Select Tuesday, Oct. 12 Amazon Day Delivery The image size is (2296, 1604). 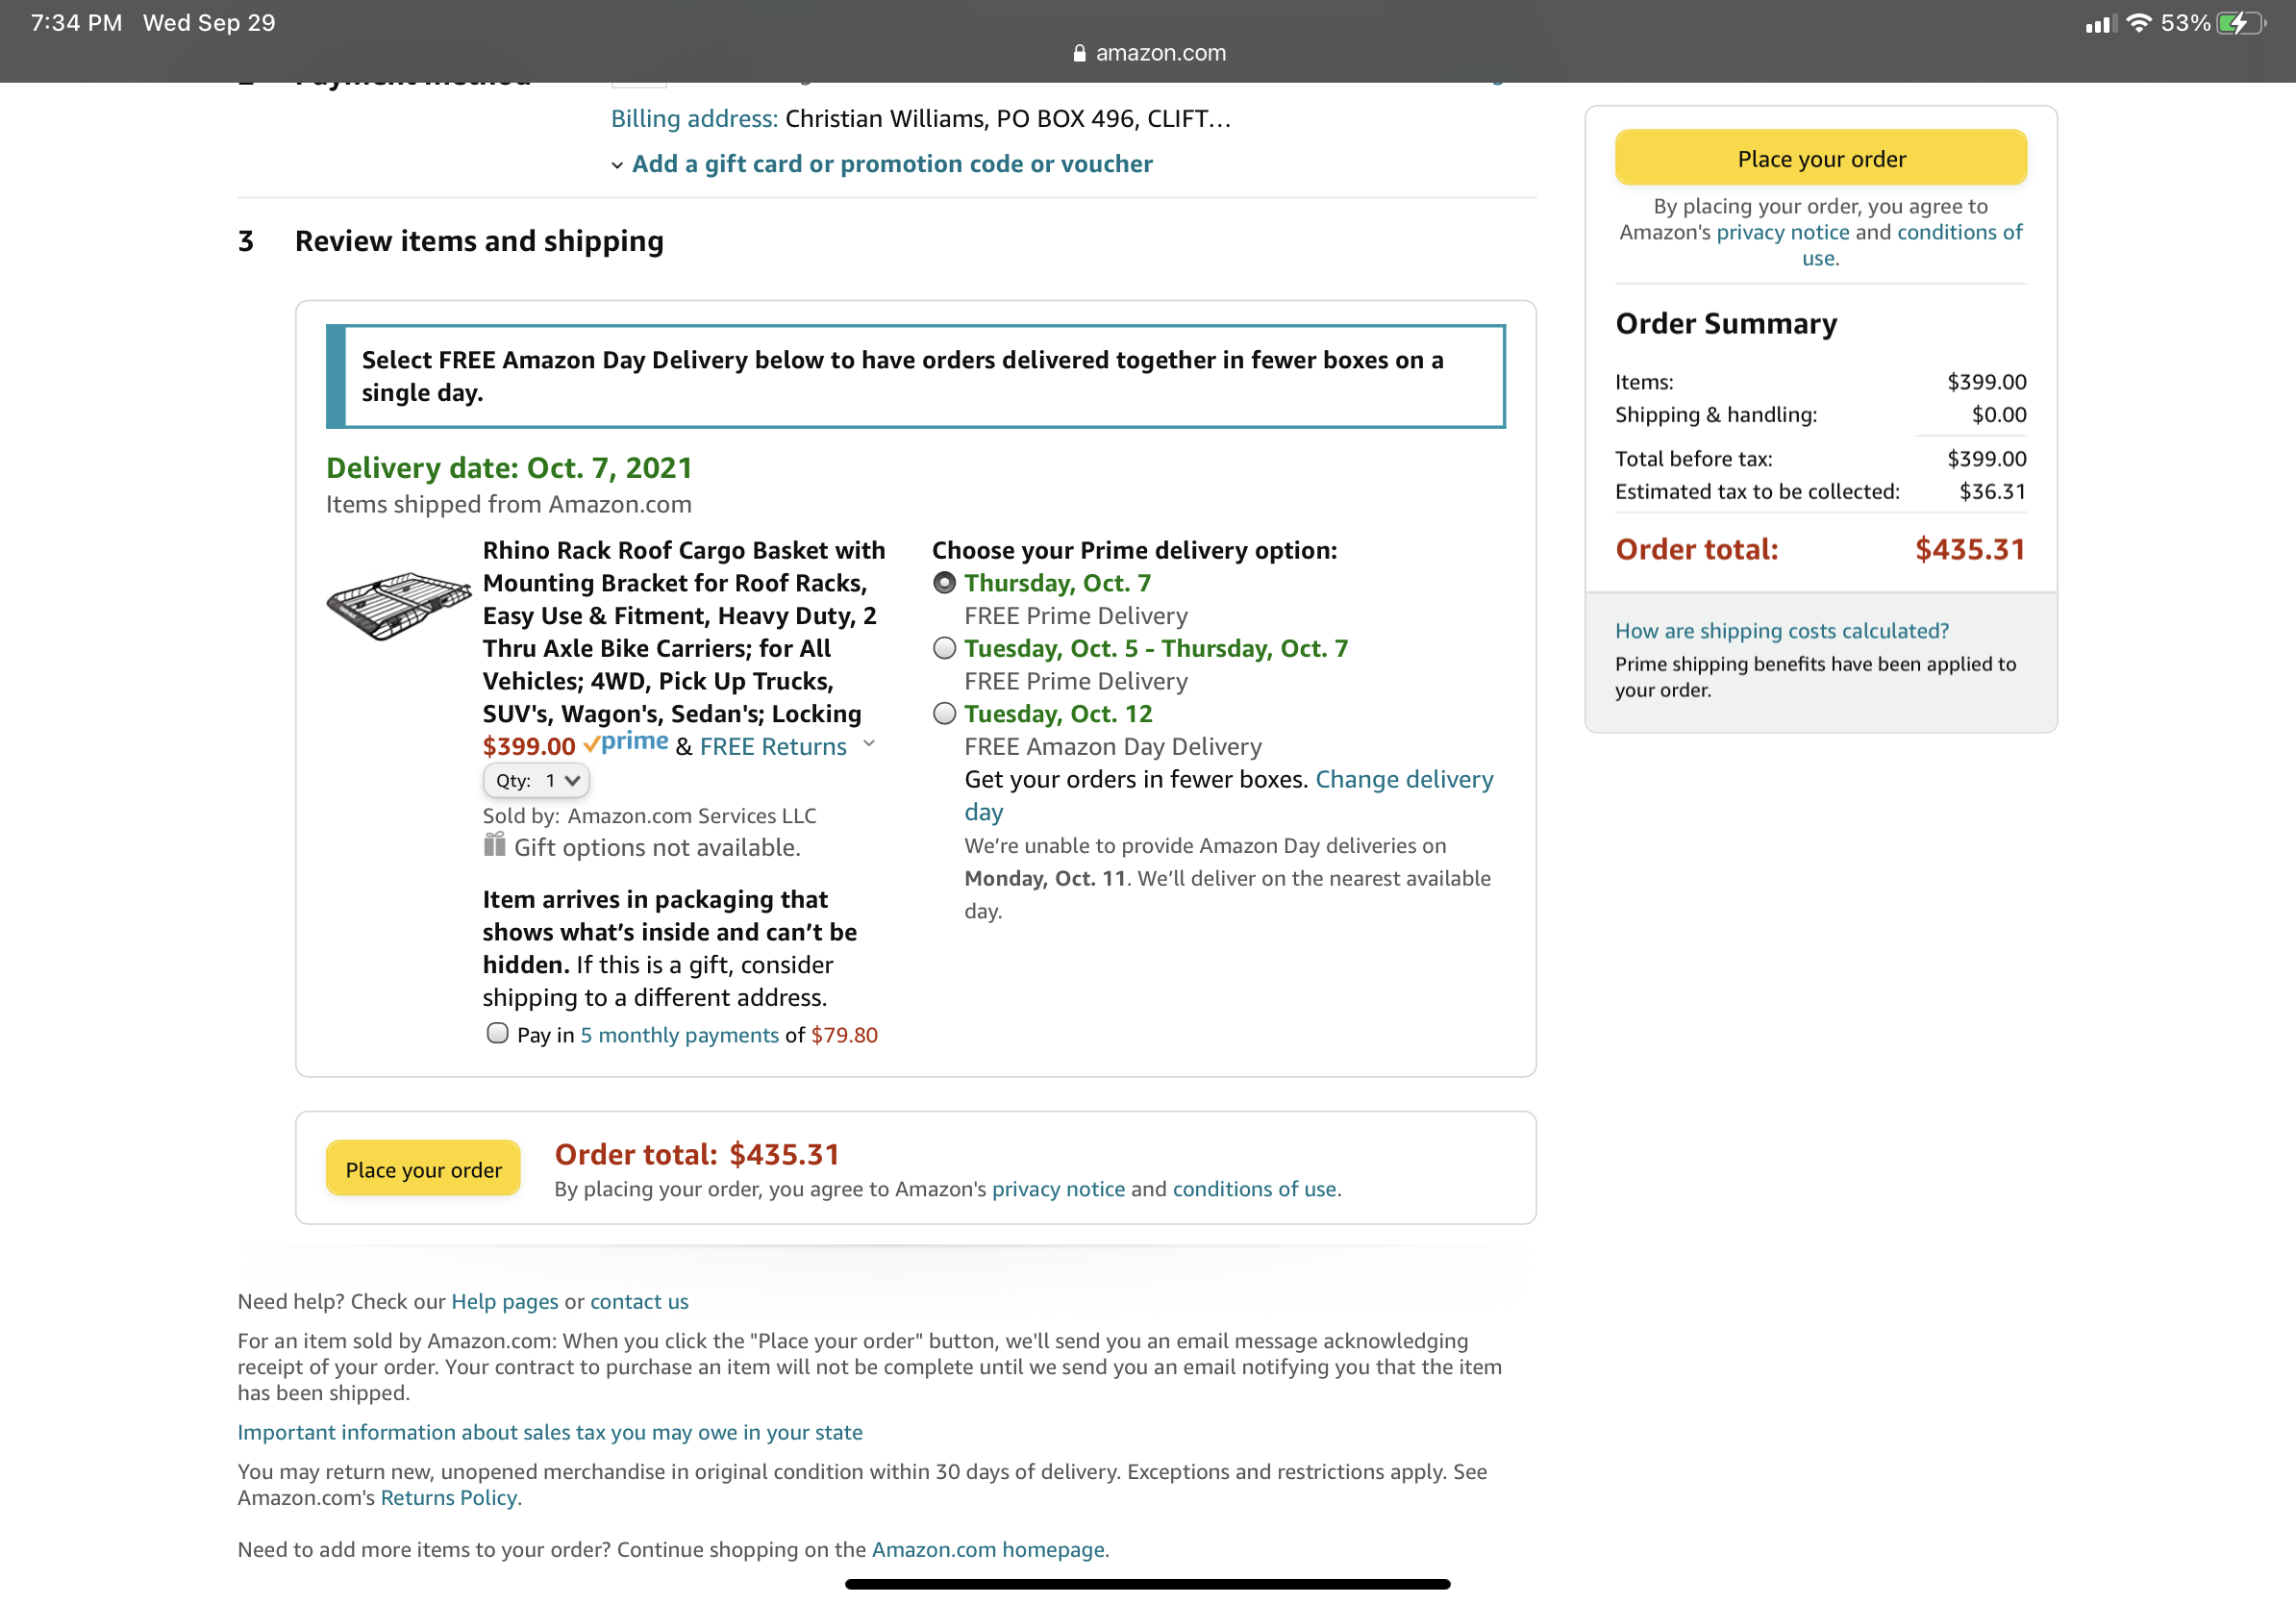tap(944, 714)
